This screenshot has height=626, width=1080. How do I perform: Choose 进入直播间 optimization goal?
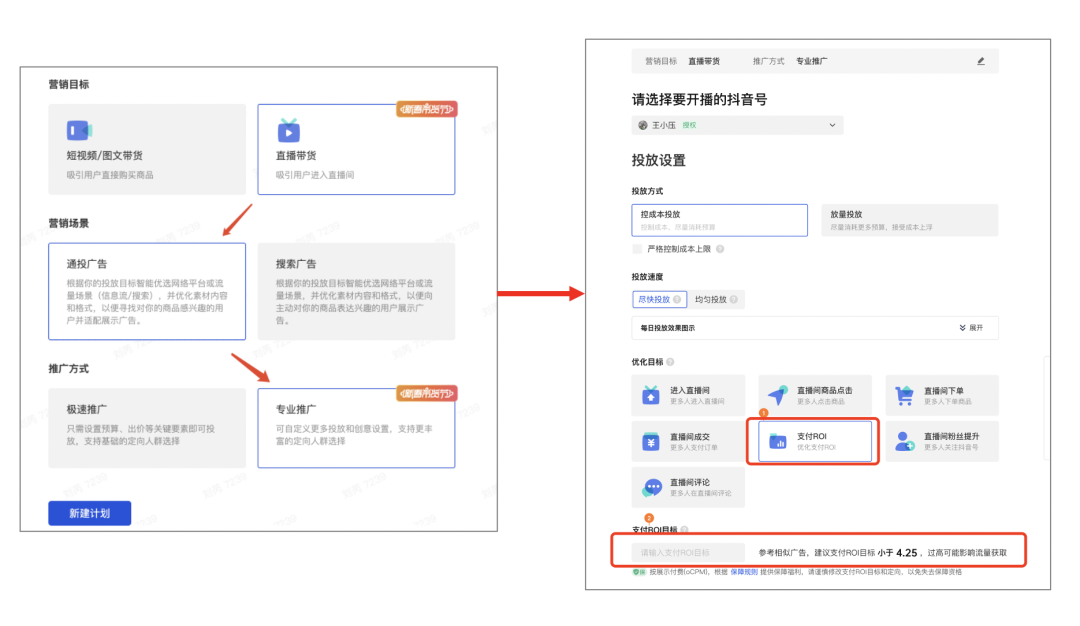tap(688, 395)
